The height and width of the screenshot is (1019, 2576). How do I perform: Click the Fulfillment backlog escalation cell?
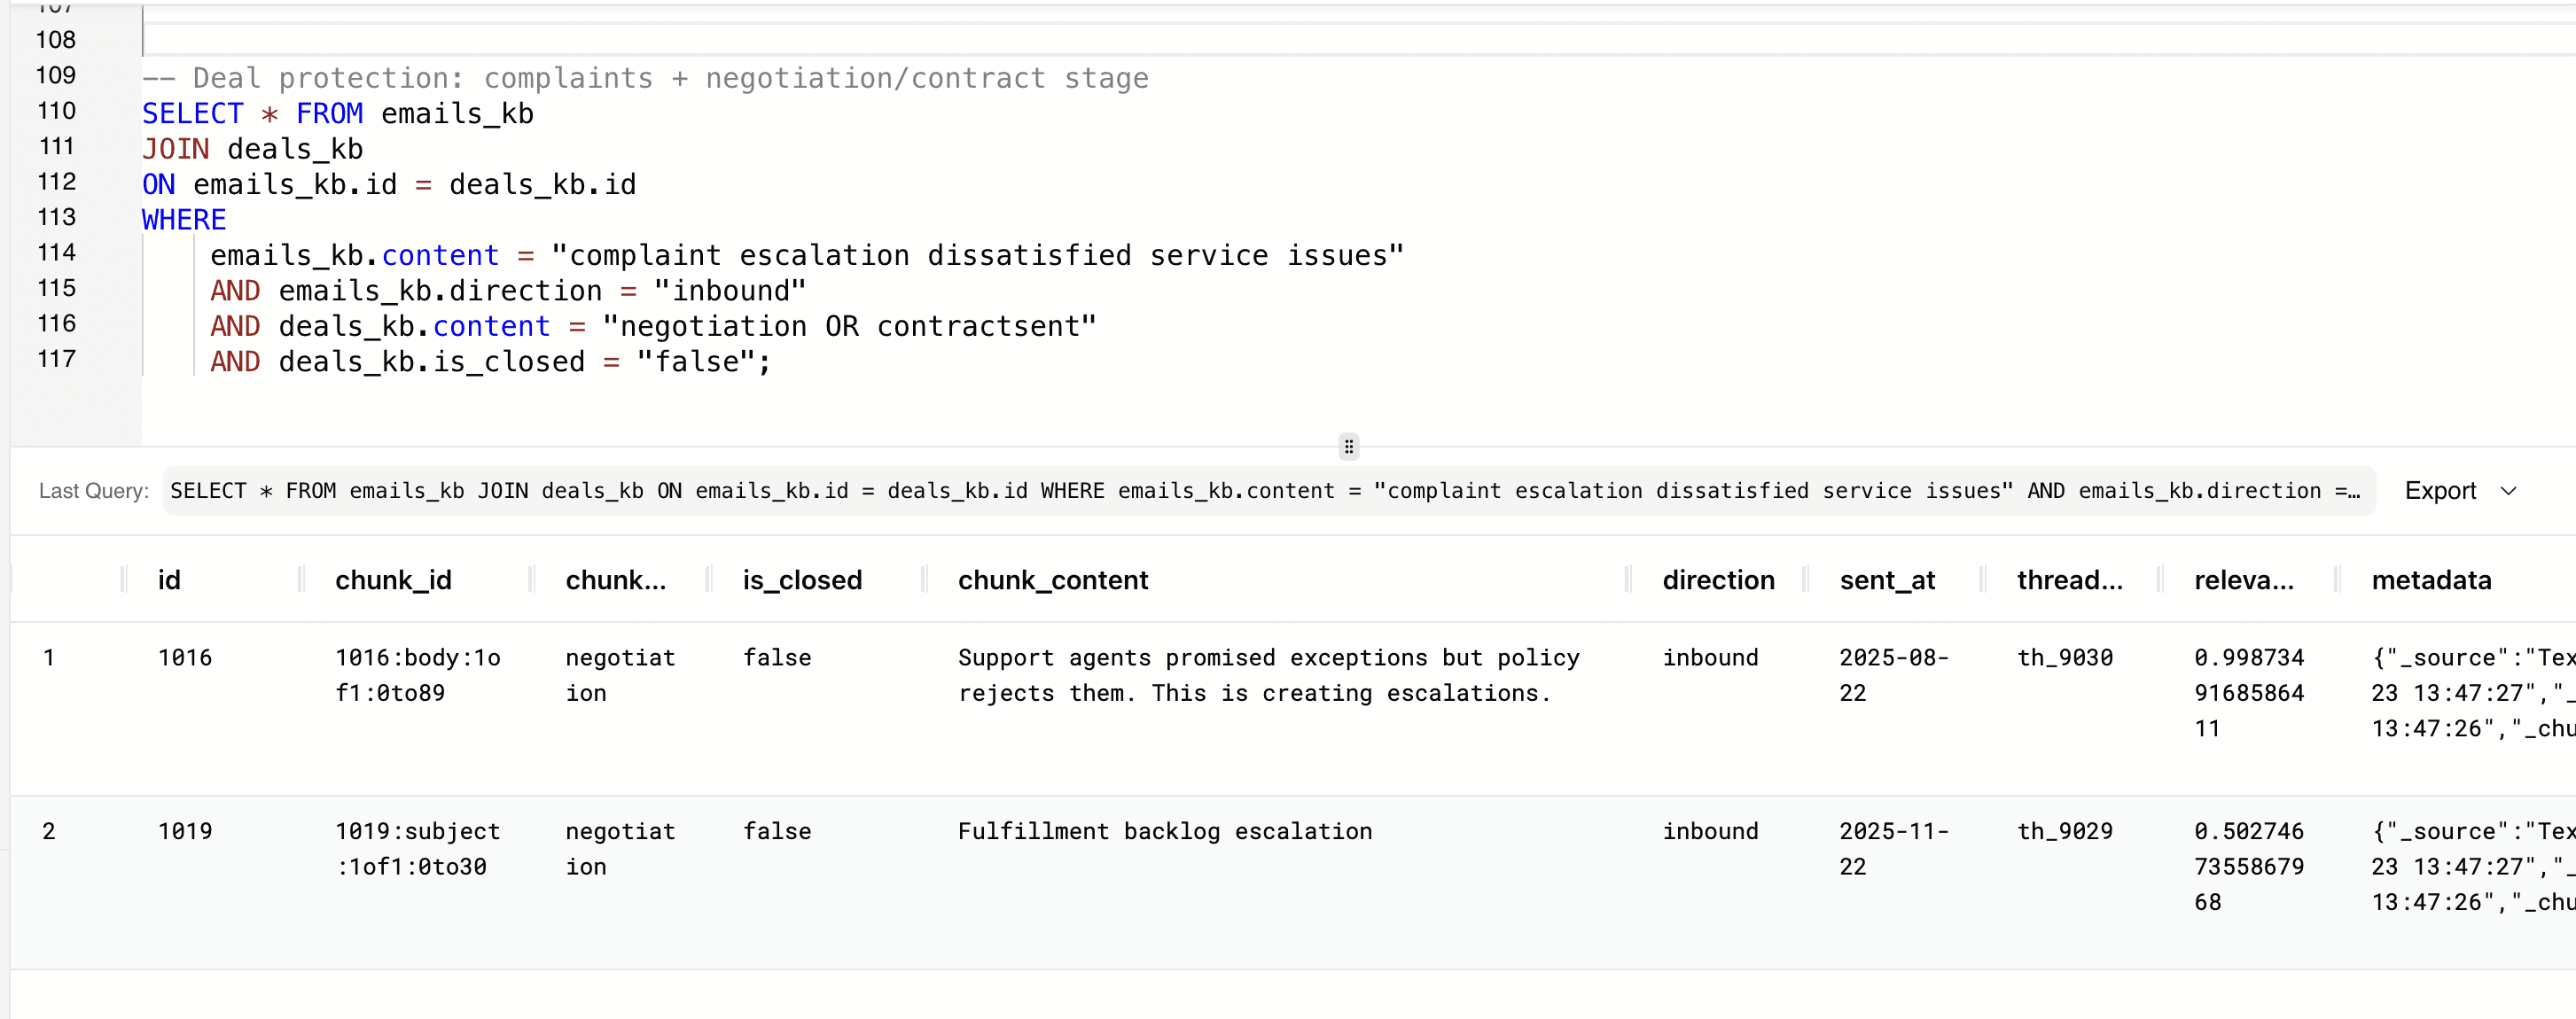coord(1164,831)
